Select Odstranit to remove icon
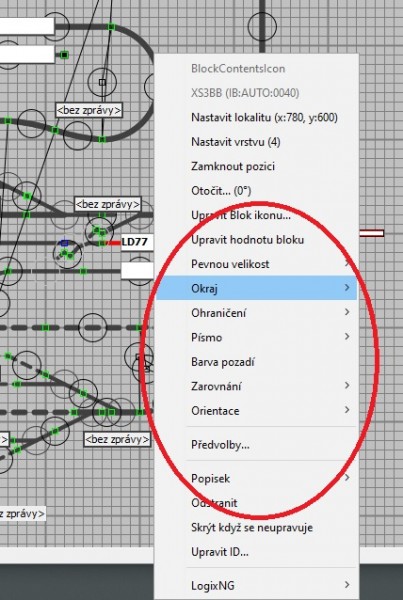The width and height of the screenshot is (403, 600). coord(256,503)
